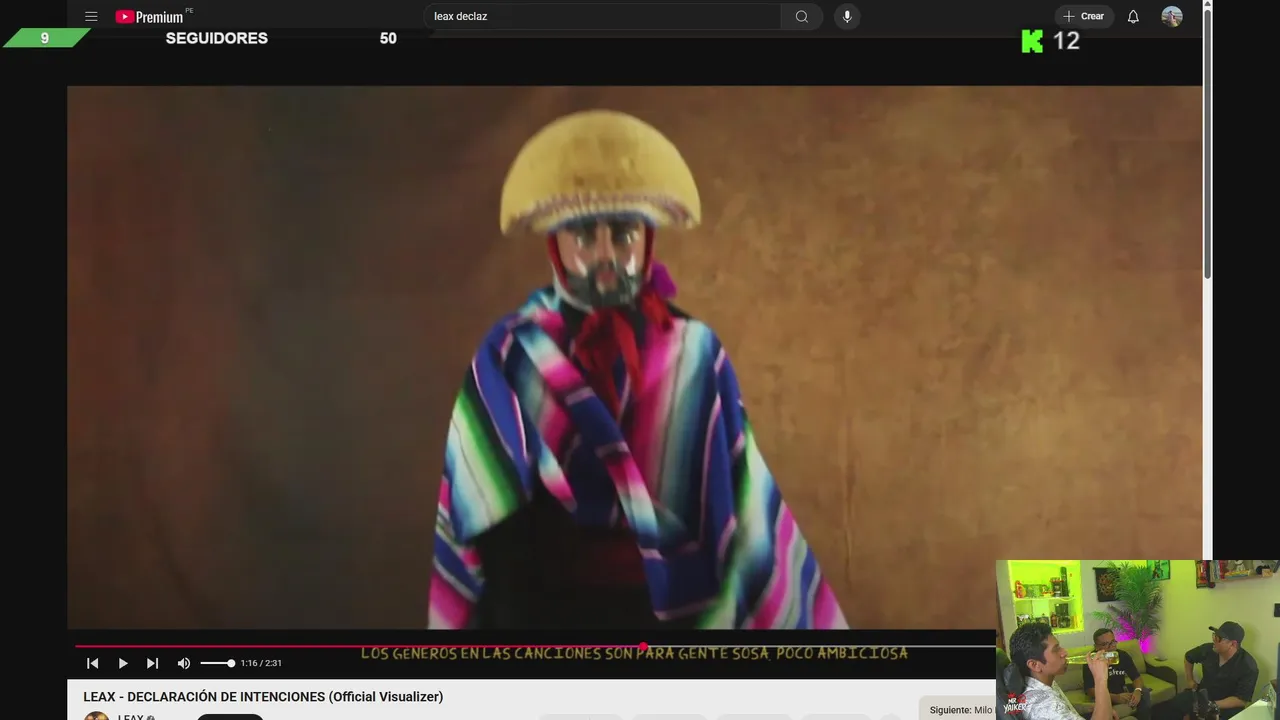Screen dimensions: 1280x720
Task: Mute the video with speaker icon
Action: [x=184, y=663]
